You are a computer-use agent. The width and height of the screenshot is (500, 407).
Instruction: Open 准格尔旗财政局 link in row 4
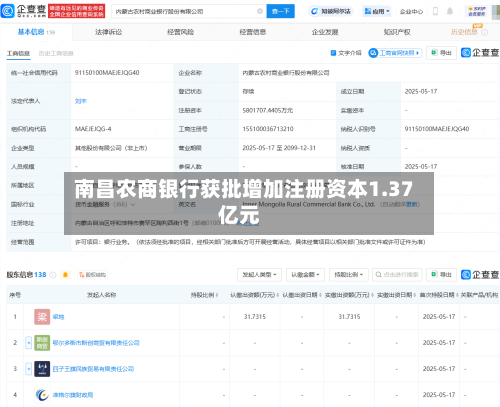[x=73, y=395]
